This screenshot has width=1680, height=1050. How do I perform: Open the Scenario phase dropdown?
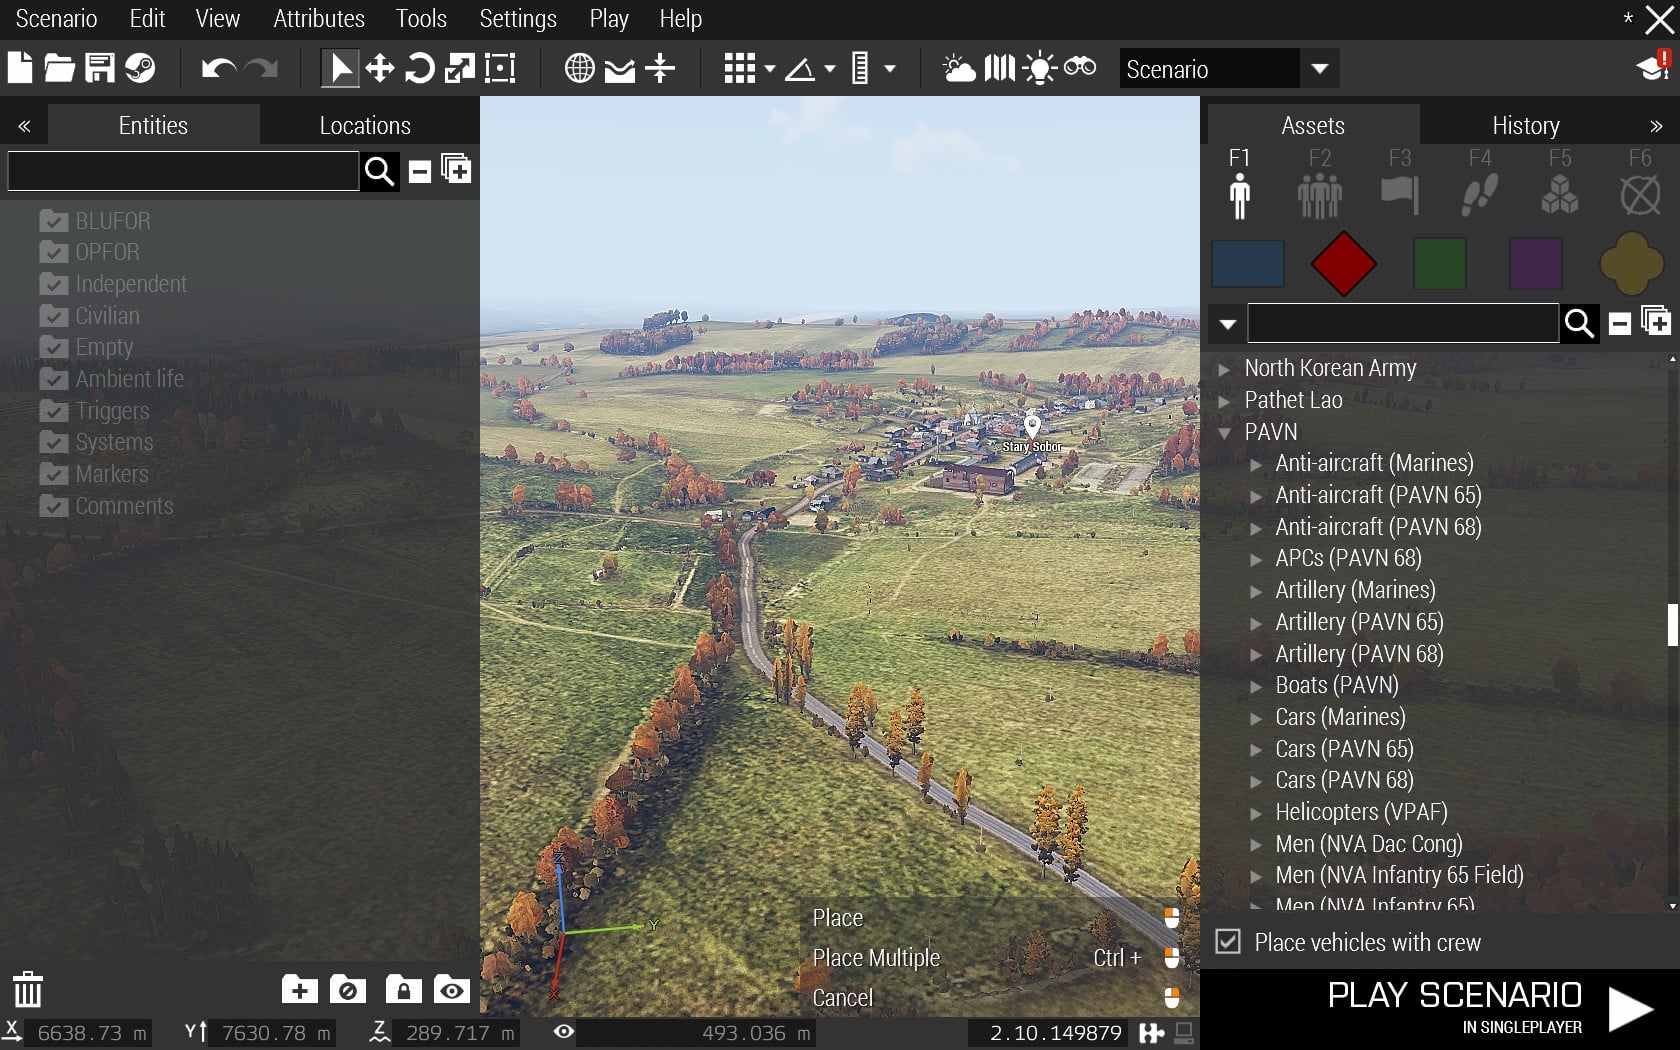[x=1320, y=69]
